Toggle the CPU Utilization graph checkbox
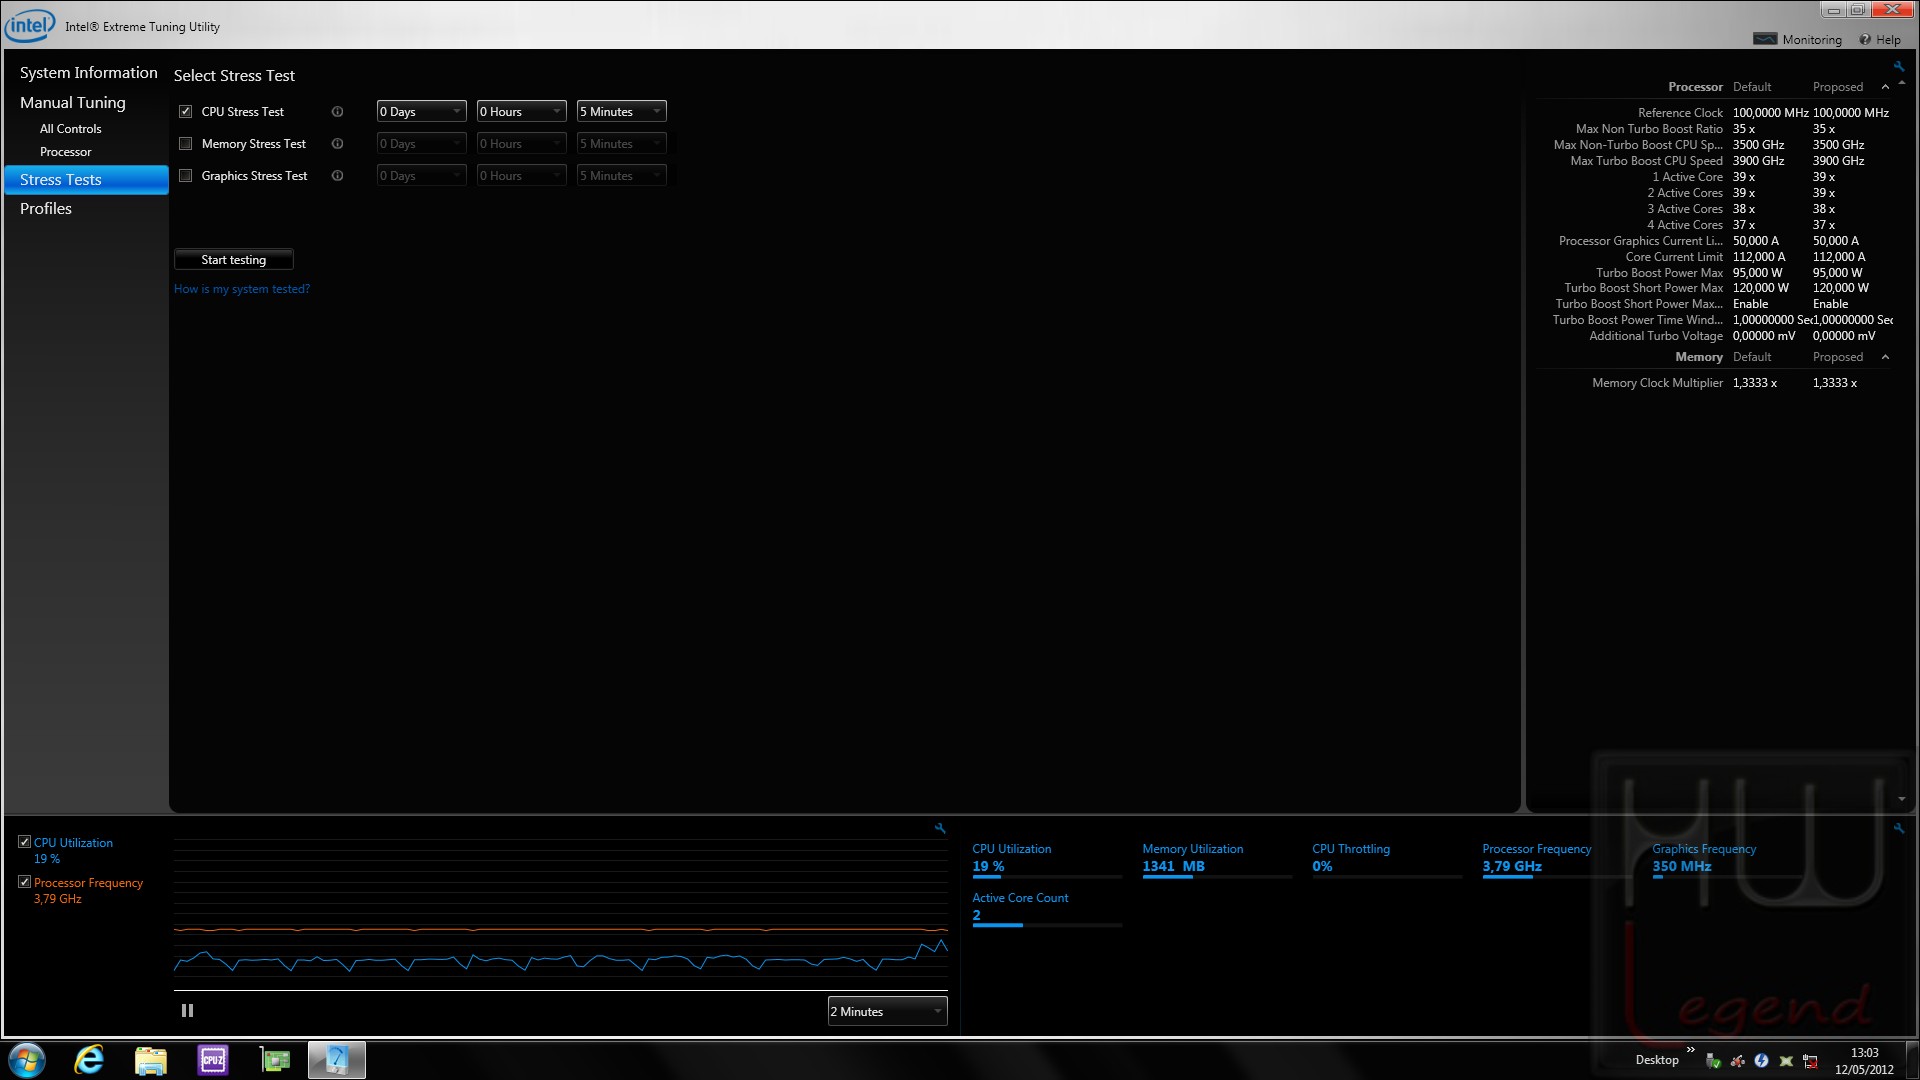 click(25, 842)
